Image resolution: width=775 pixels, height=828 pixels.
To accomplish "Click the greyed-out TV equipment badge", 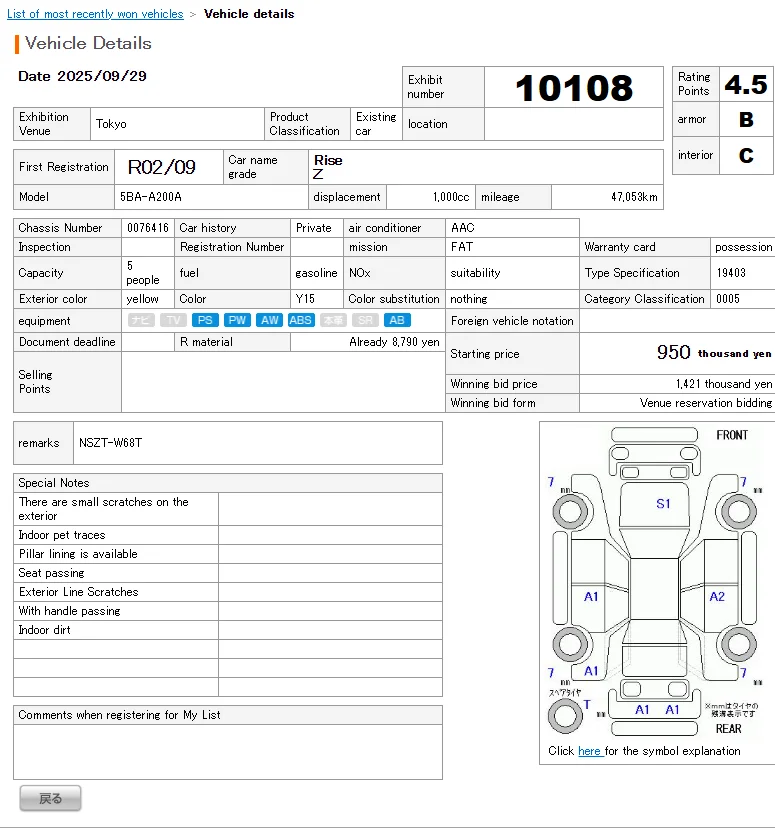I will [173, 320].
